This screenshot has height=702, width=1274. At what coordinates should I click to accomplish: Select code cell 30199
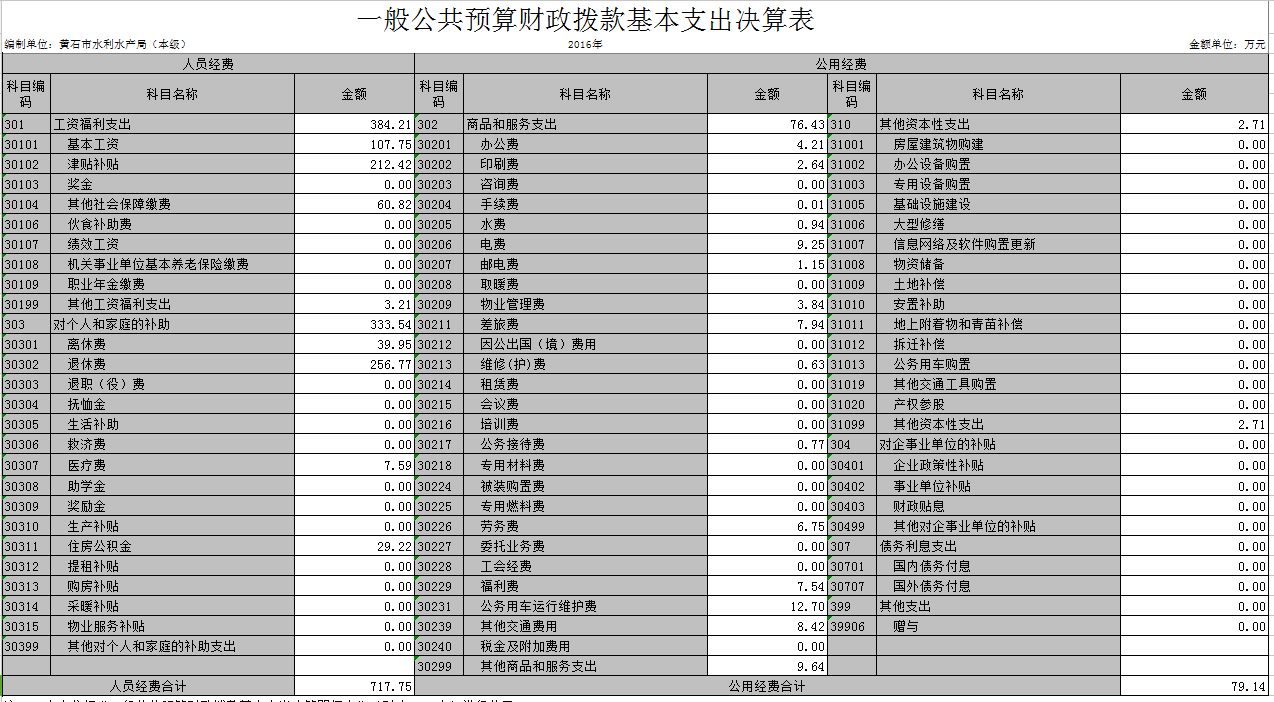[x=26, y=305]
